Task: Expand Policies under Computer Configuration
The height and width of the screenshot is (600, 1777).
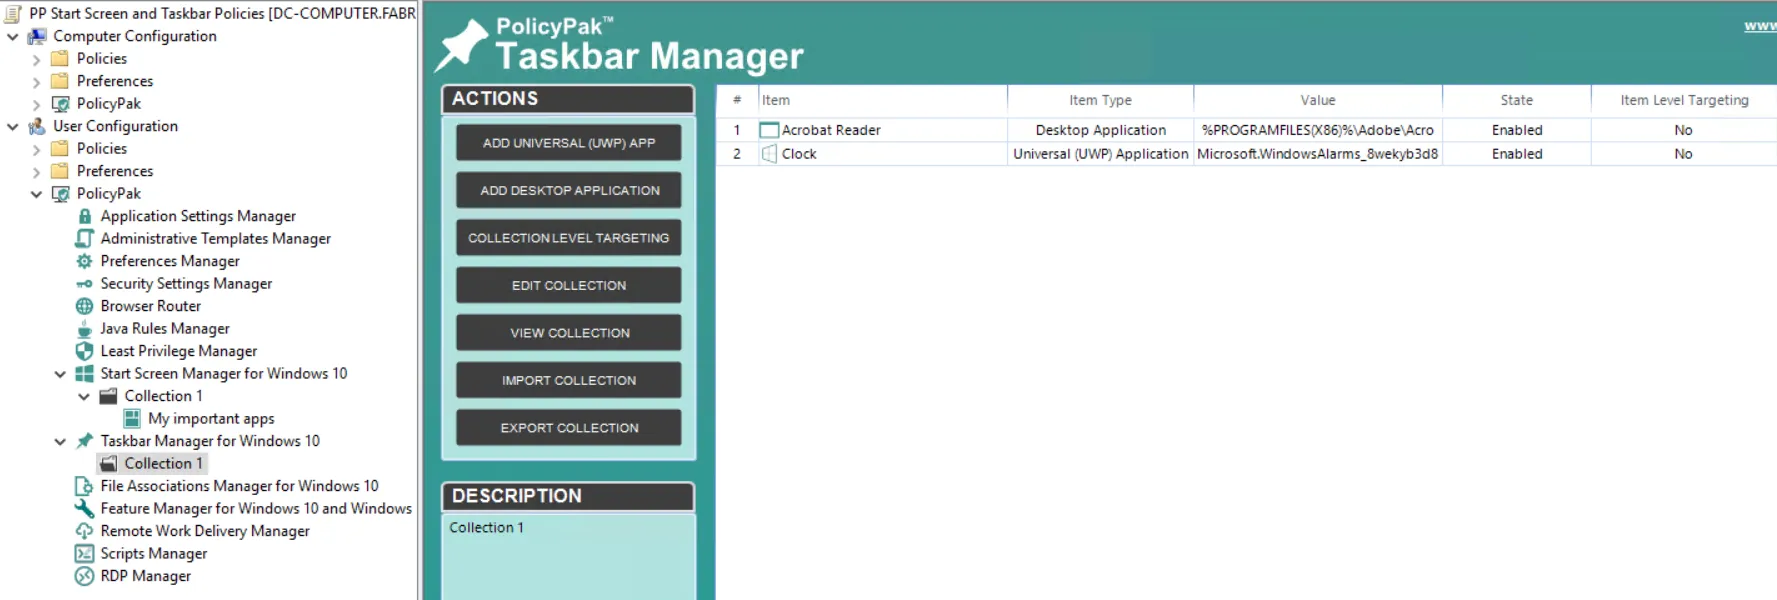Action: [x=37, y=59]
